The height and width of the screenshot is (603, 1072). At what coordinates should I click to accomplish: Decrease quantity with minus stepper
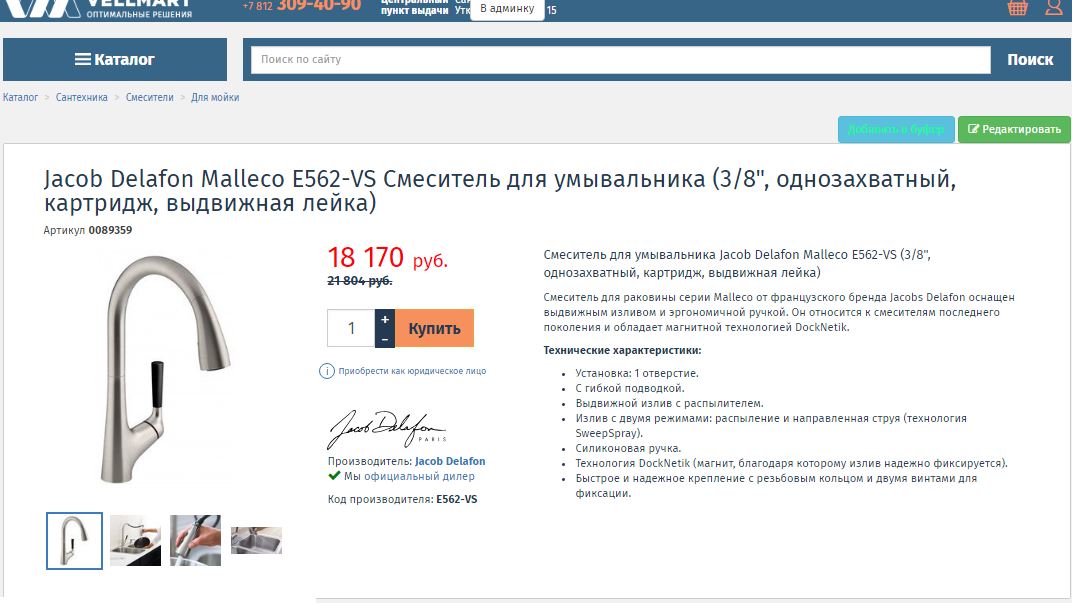click(x=385, y=338)
